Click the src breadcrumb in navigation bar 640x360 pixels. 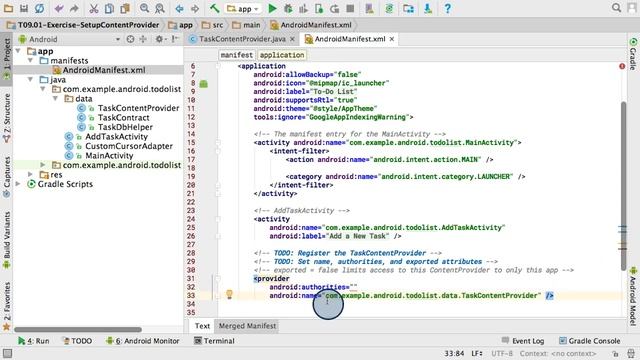(x=213, y=25)
